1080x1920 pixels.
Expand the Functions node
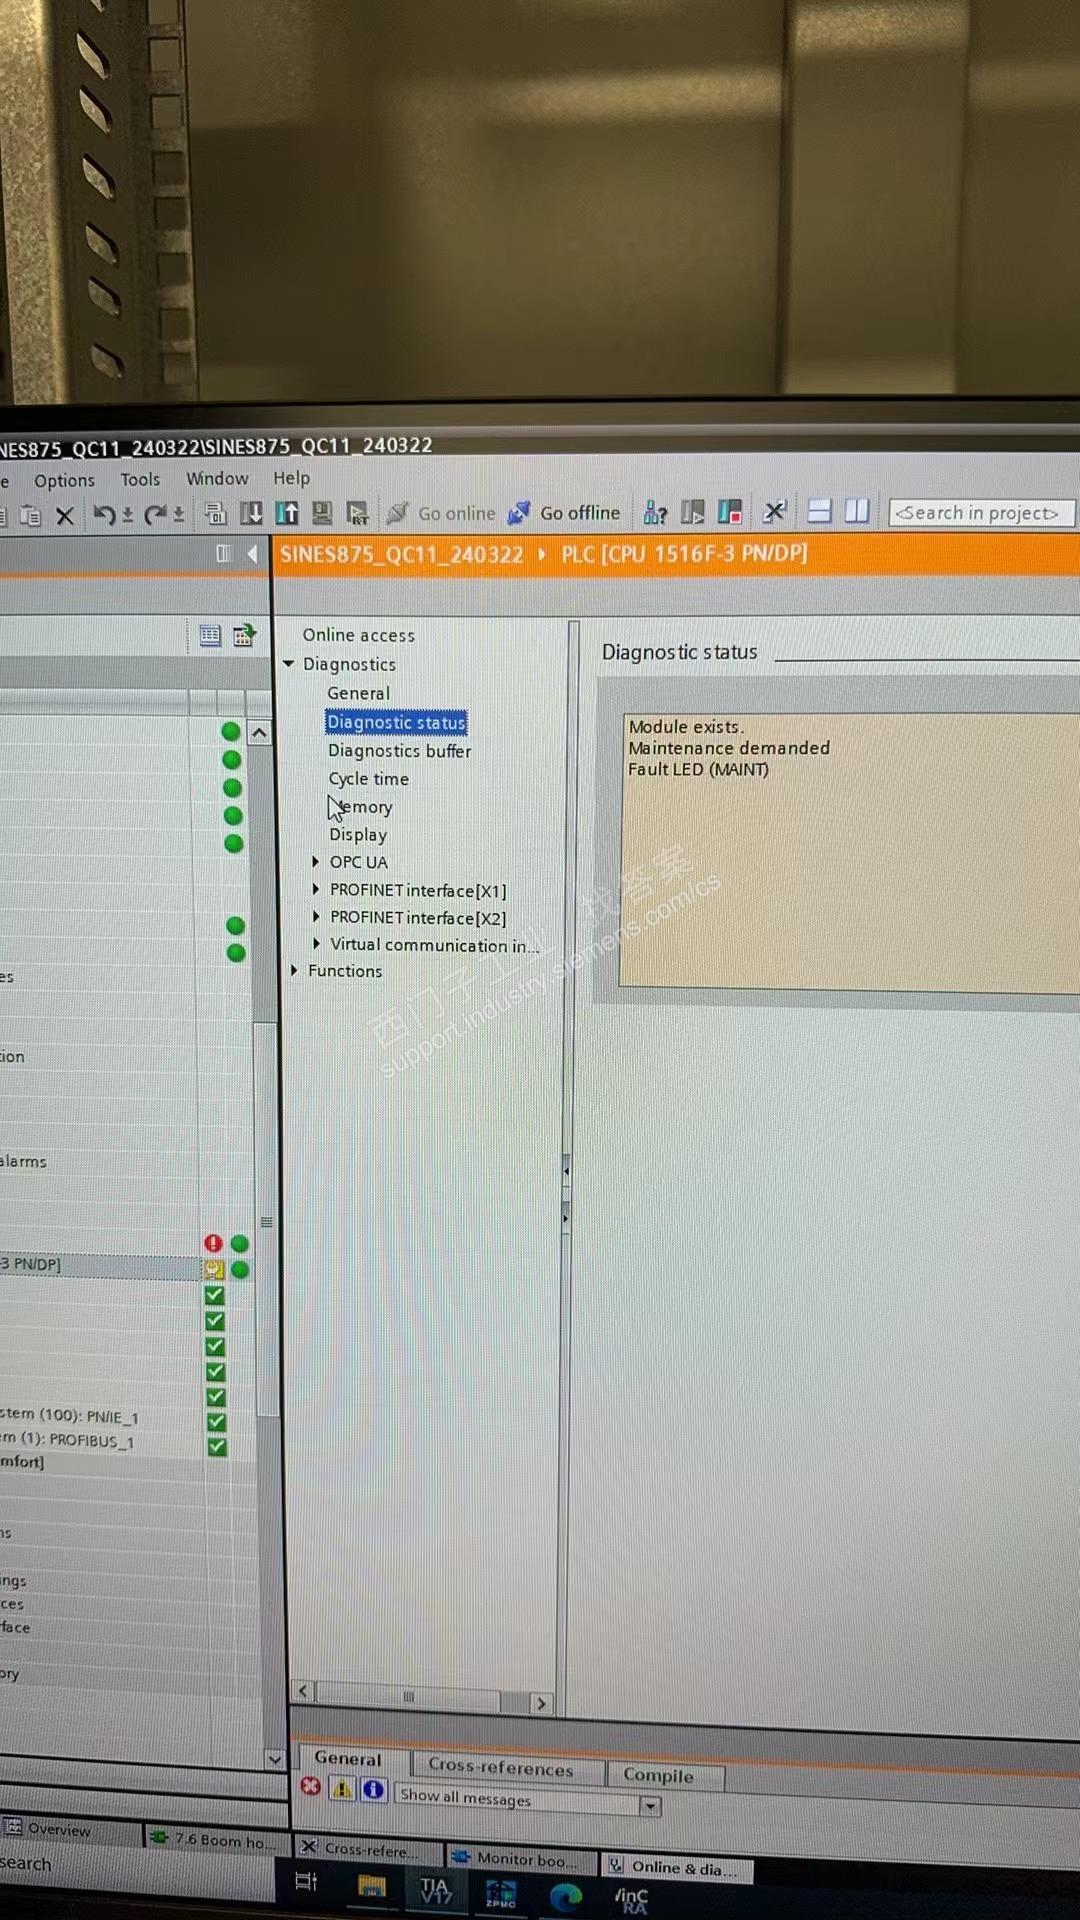tap(294, 970)
